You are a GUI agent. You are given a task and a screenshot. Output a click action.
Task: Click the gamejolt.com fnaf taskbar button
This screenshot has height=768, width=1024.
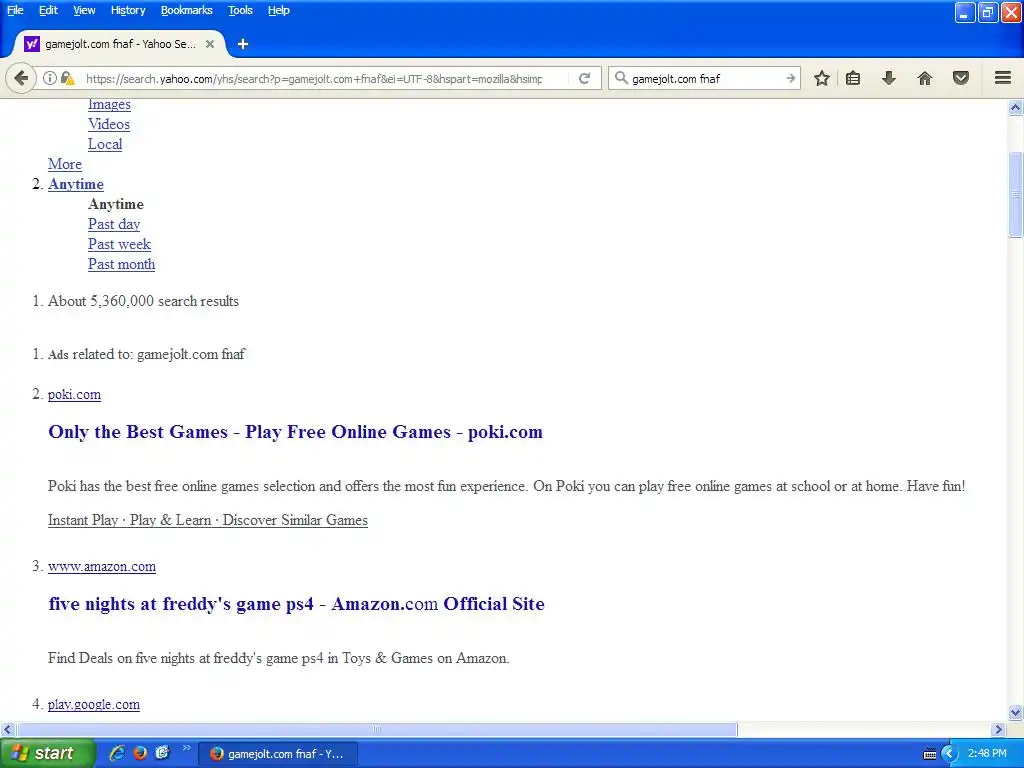point(278,754)
